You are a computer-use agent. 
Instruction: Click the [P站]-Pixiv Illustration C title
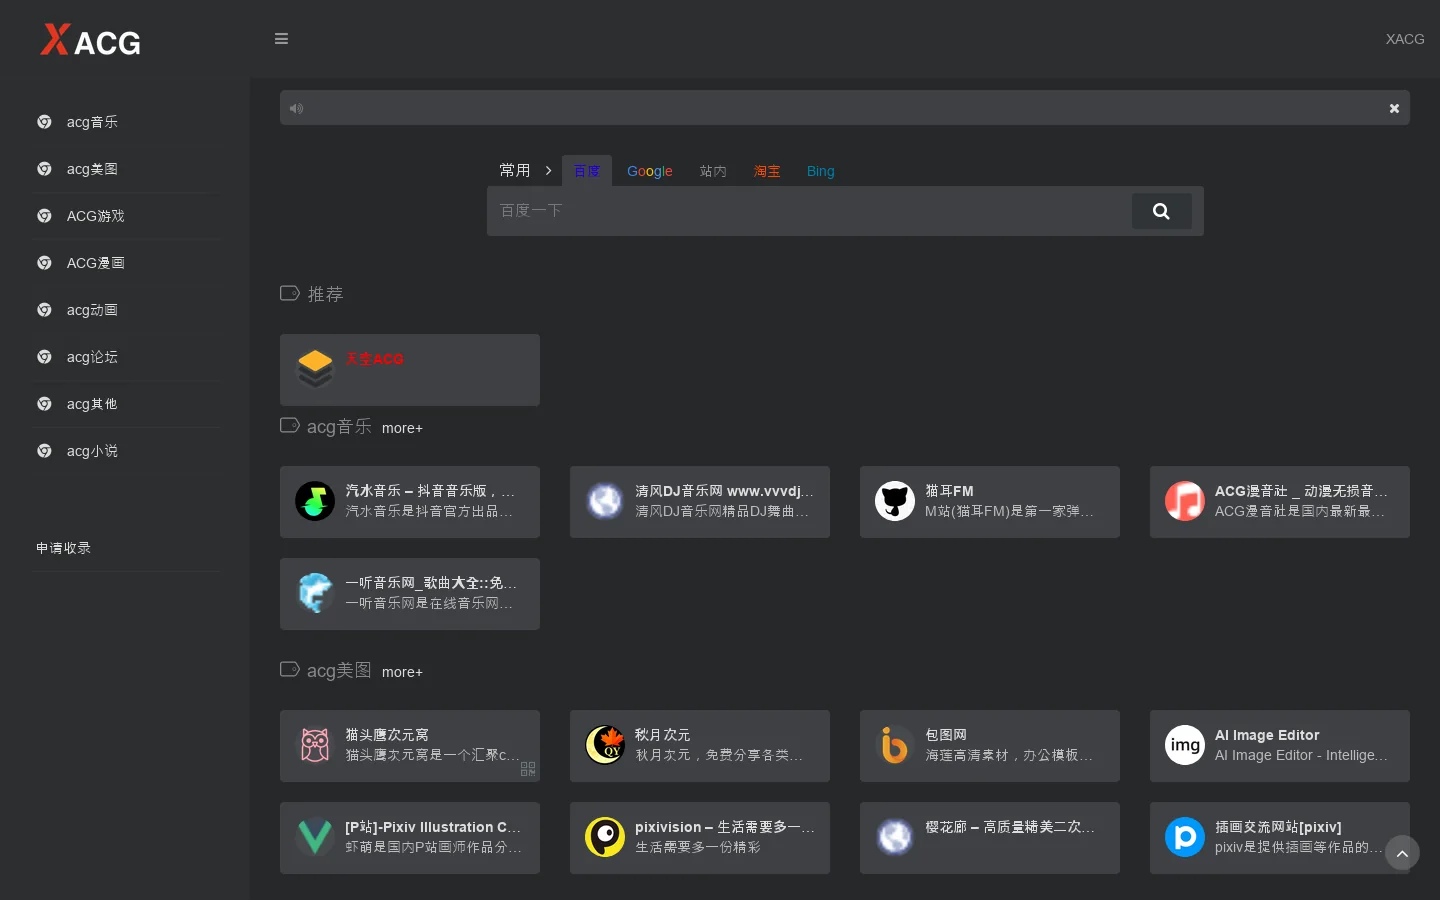click(433, 827)
